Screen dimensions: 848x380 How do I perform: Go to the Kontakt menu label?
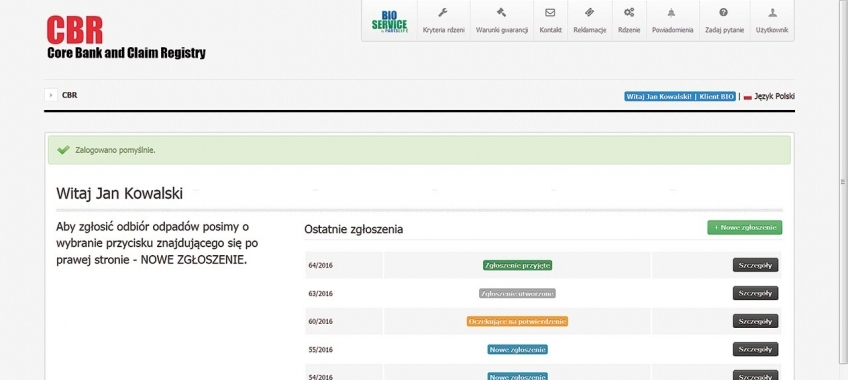(551, 30)
